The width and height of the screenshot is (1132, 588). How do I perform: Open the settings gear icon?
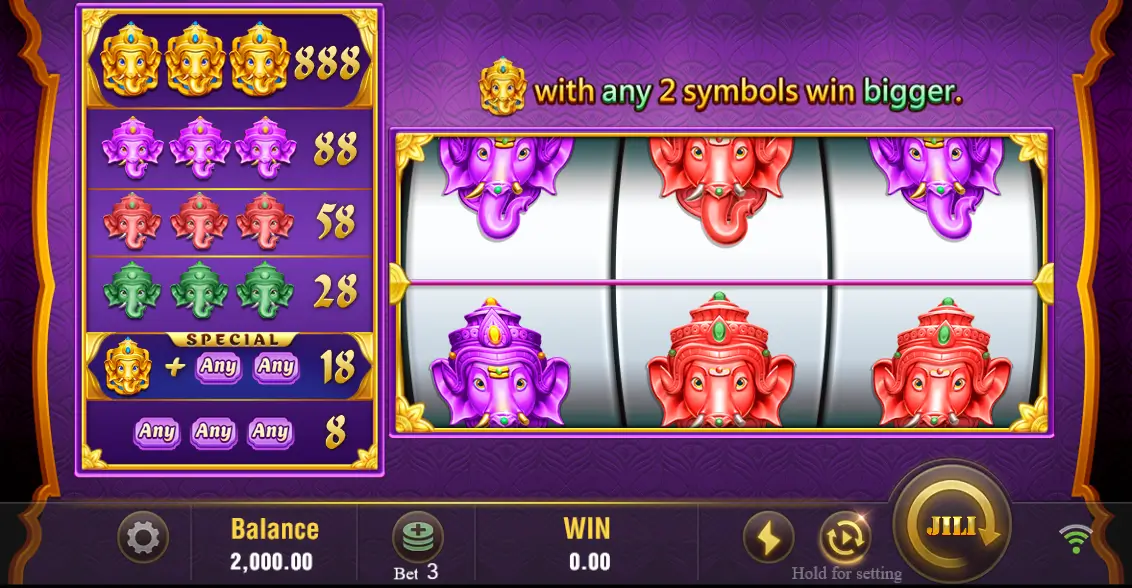tap(143, 537)
